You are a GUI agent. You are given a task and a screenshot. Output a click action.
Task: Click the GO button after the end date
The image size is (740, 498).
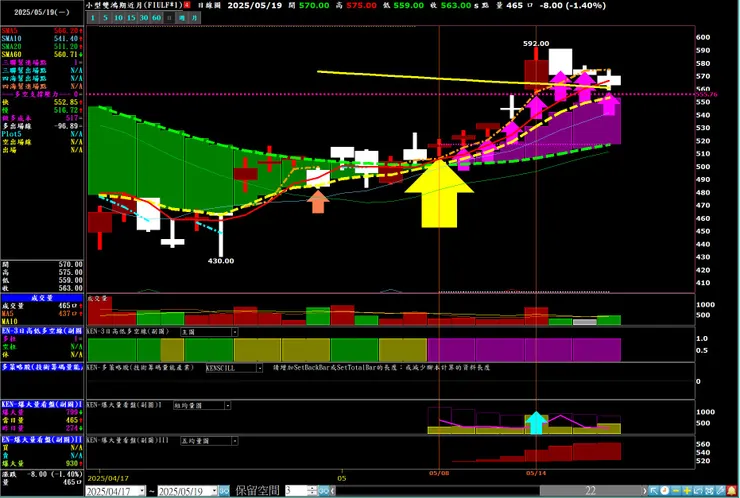click(224, 491)
